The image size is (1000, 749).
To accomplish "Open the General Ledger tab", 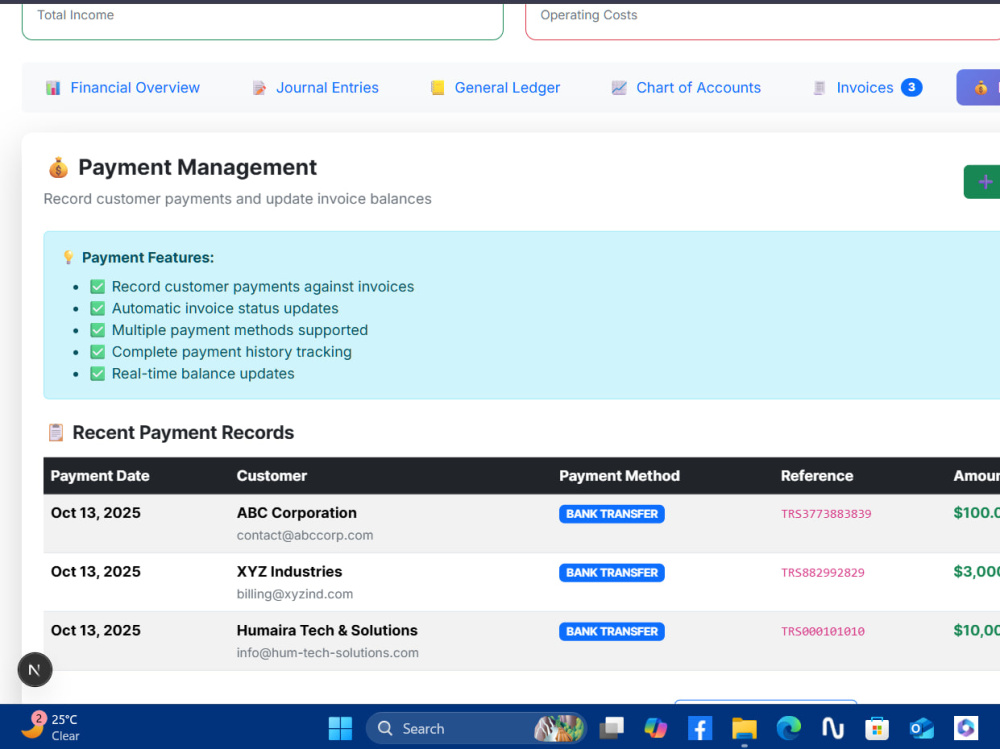I will point(495,87).
